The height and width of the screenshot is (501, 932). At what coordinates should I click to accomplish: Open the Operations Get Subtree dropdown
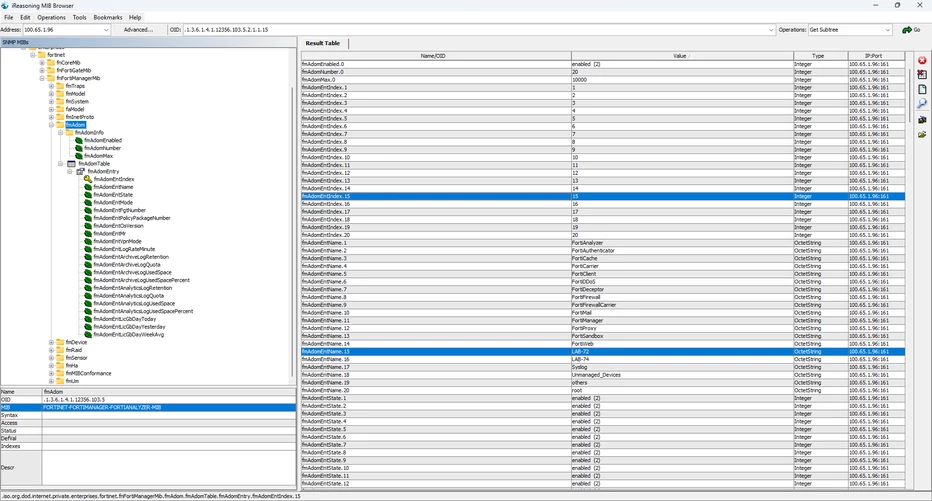[x=887, y=30]
